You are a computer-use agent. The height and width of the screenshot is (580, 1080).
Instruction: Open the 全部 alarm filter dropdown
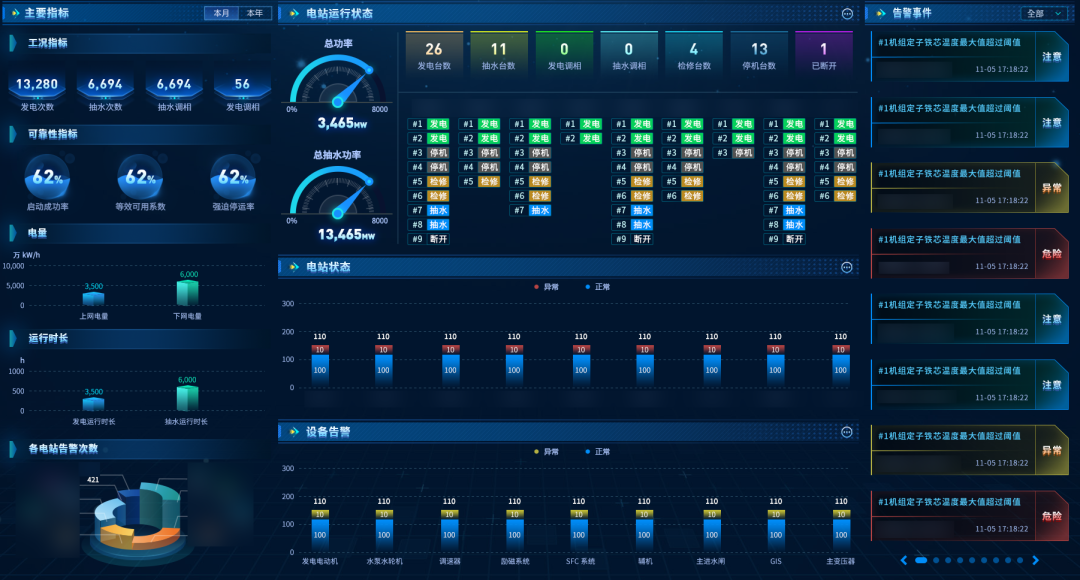(1044, 14)
